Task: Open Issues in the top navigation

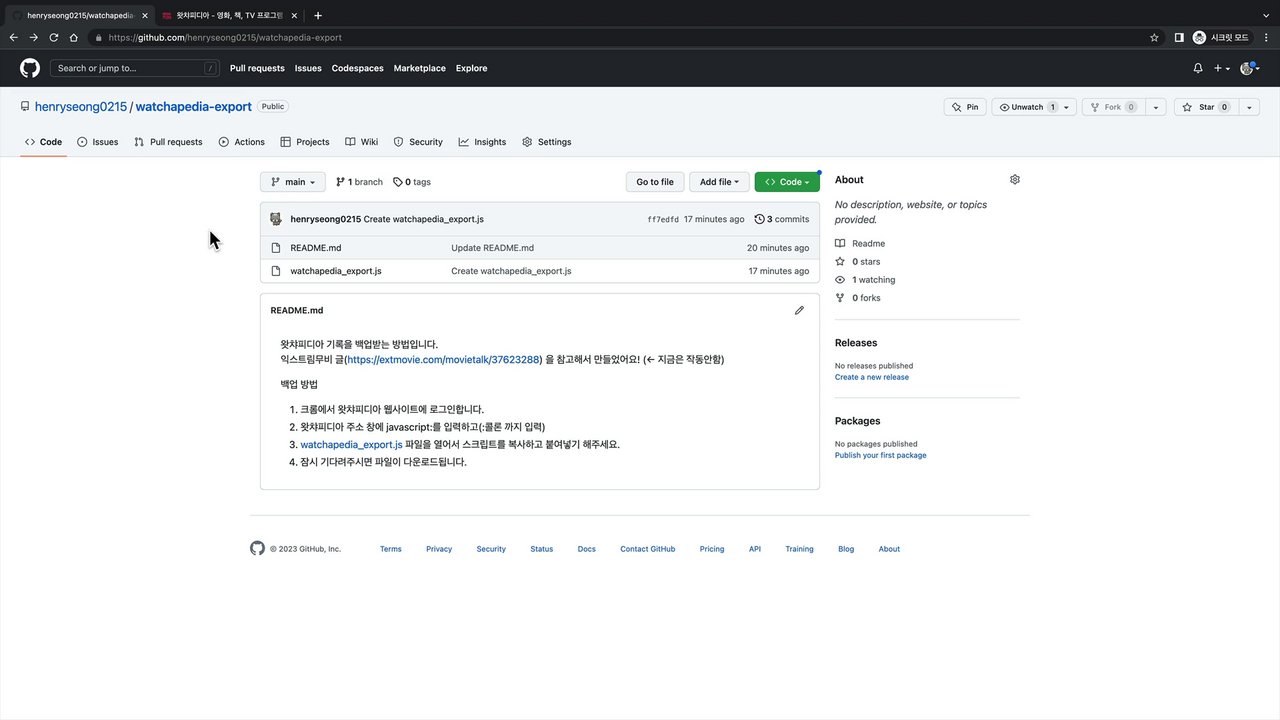Action: (308, 68)
